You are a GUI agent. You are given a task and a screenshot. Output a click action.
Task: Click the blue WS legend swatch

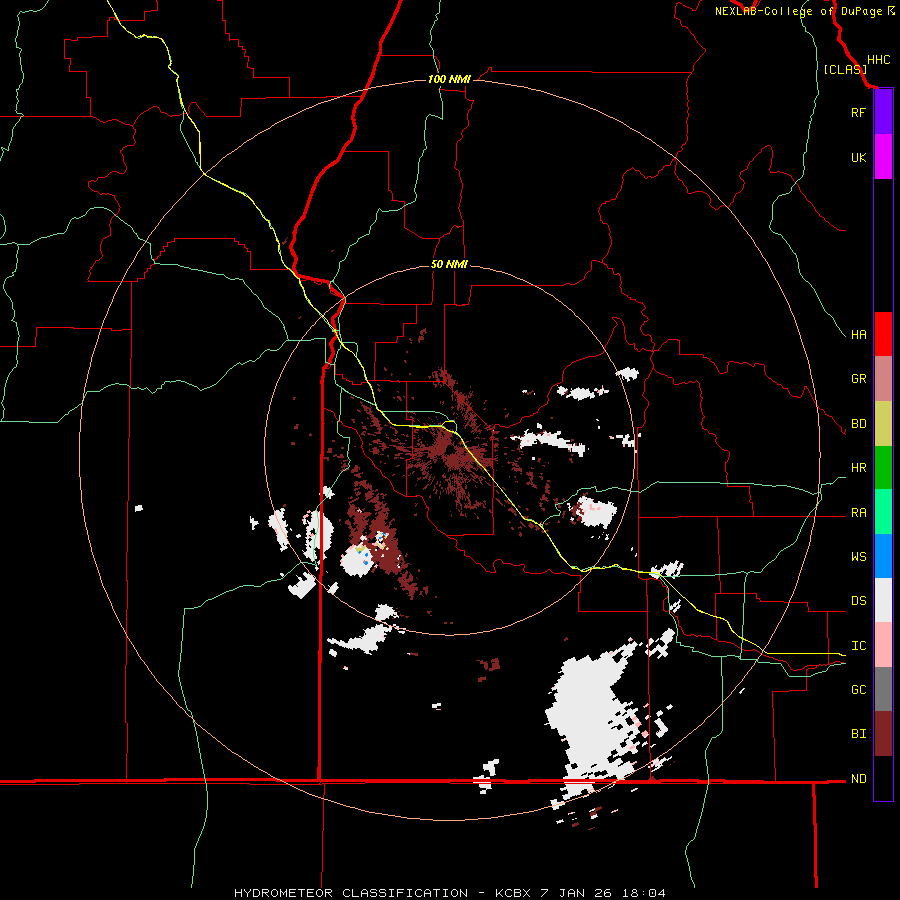883,556
